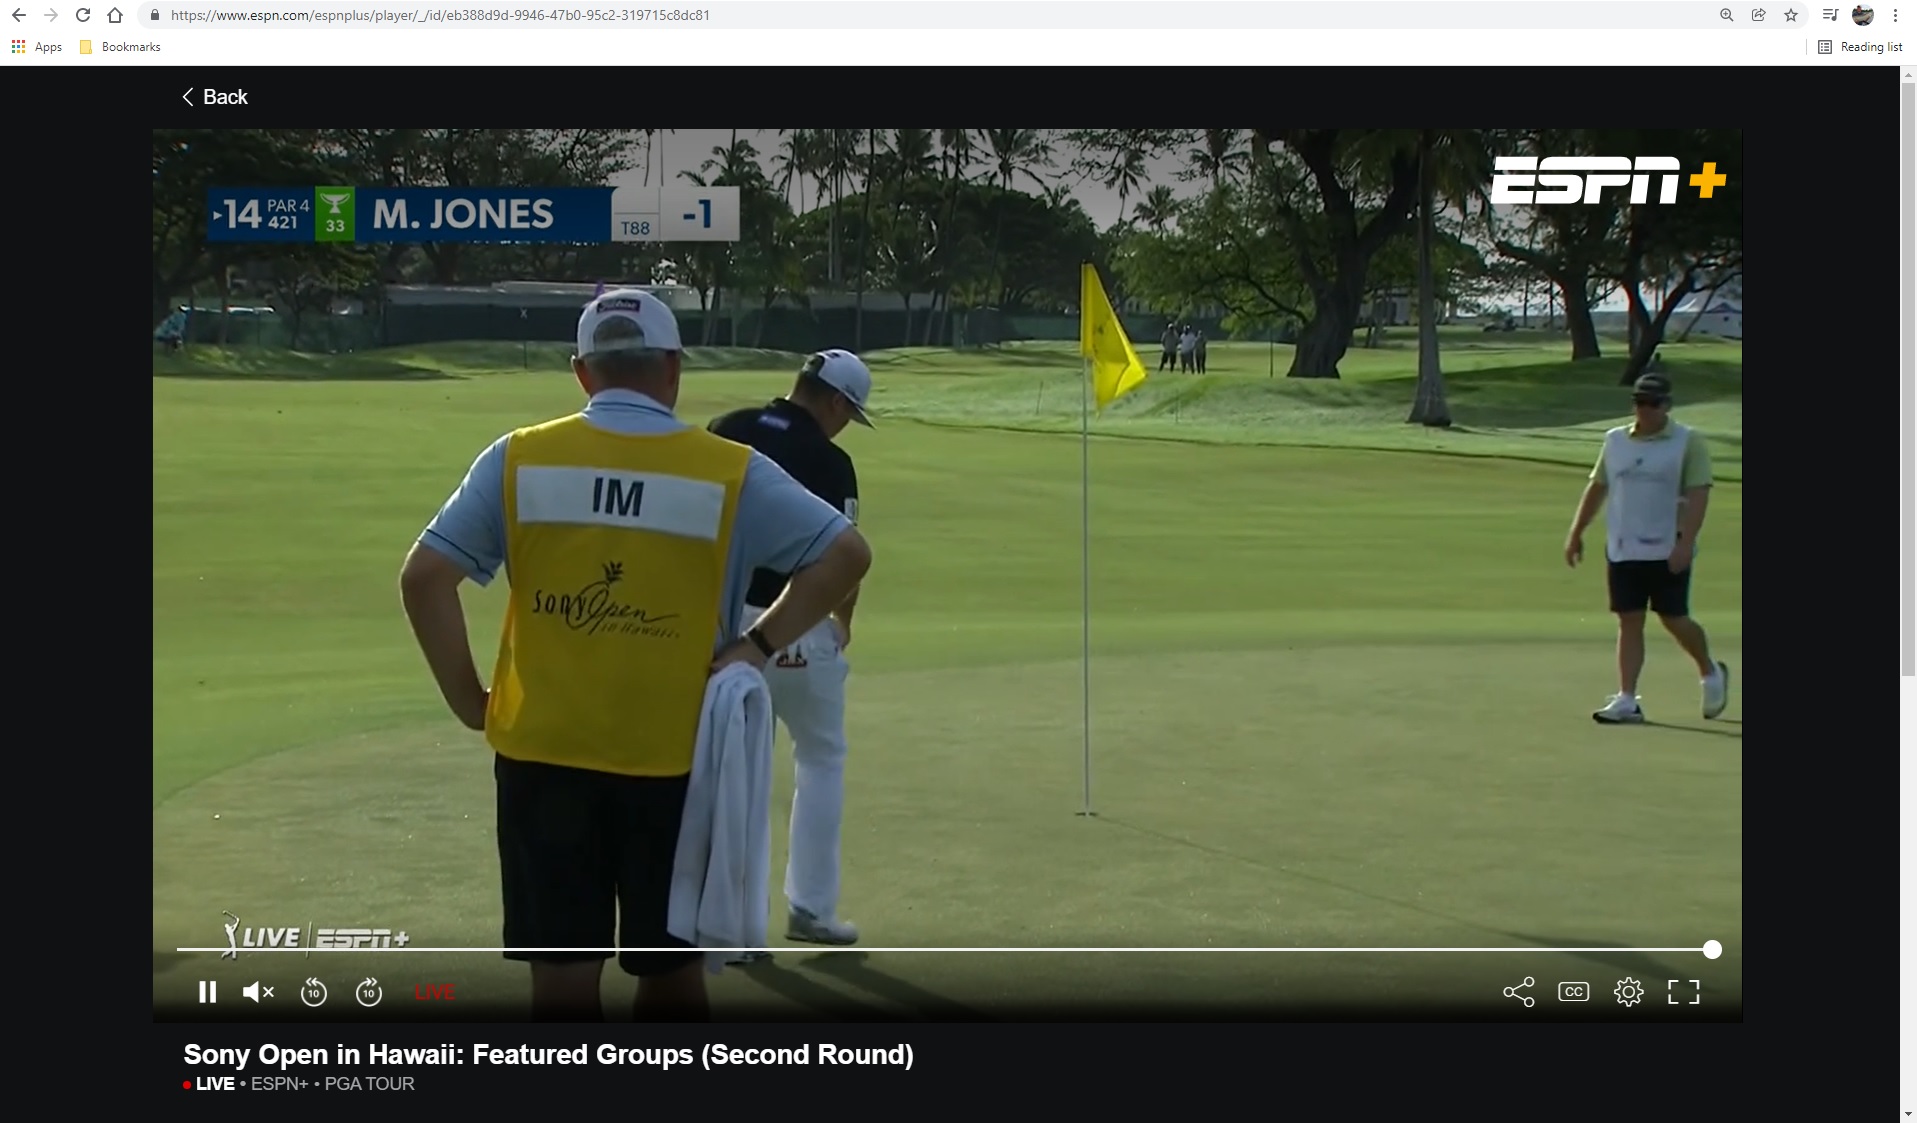Go Back to previous page

214,97
